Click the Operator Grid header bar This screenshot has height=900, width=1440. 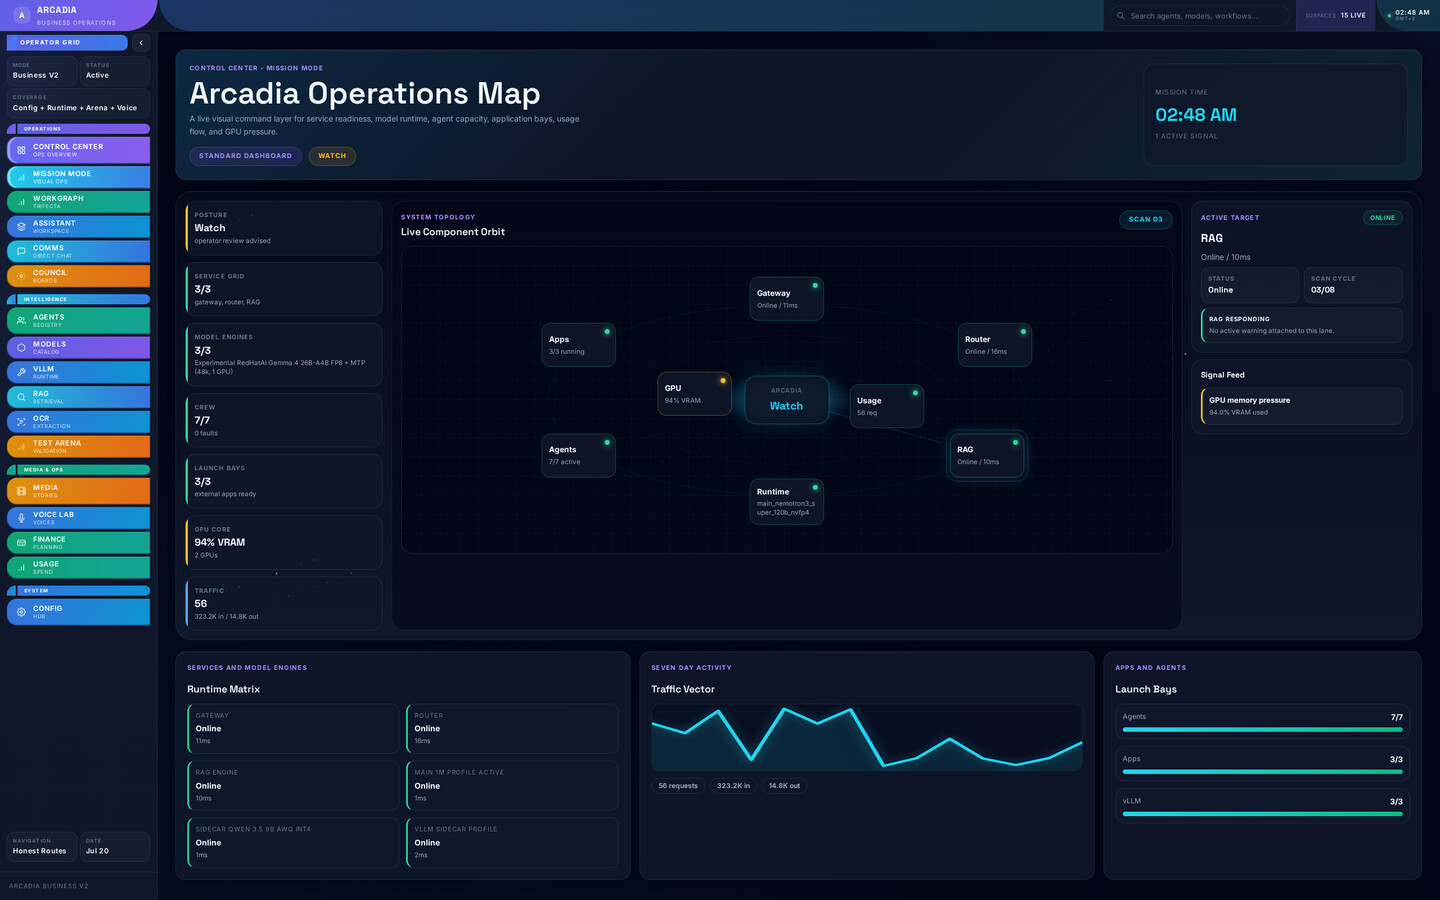[x=67, y=43]
